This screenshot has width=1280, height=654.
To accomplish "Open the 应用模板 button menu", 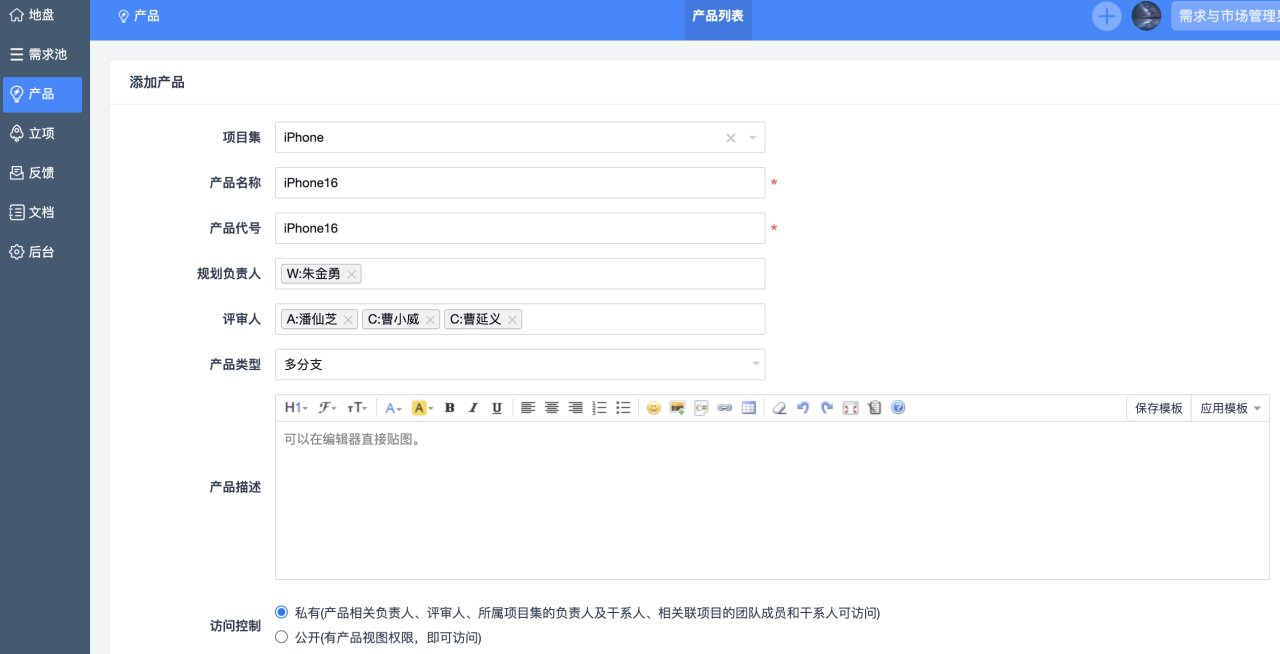I will 1230,408.
